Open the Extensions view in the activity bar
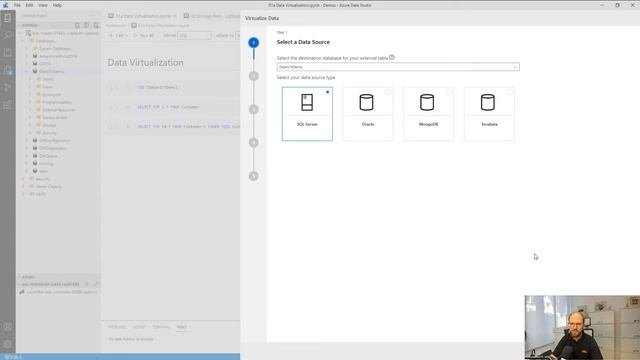Image resolution: width=640 pixels, height=360 pixels. (8, 105)
